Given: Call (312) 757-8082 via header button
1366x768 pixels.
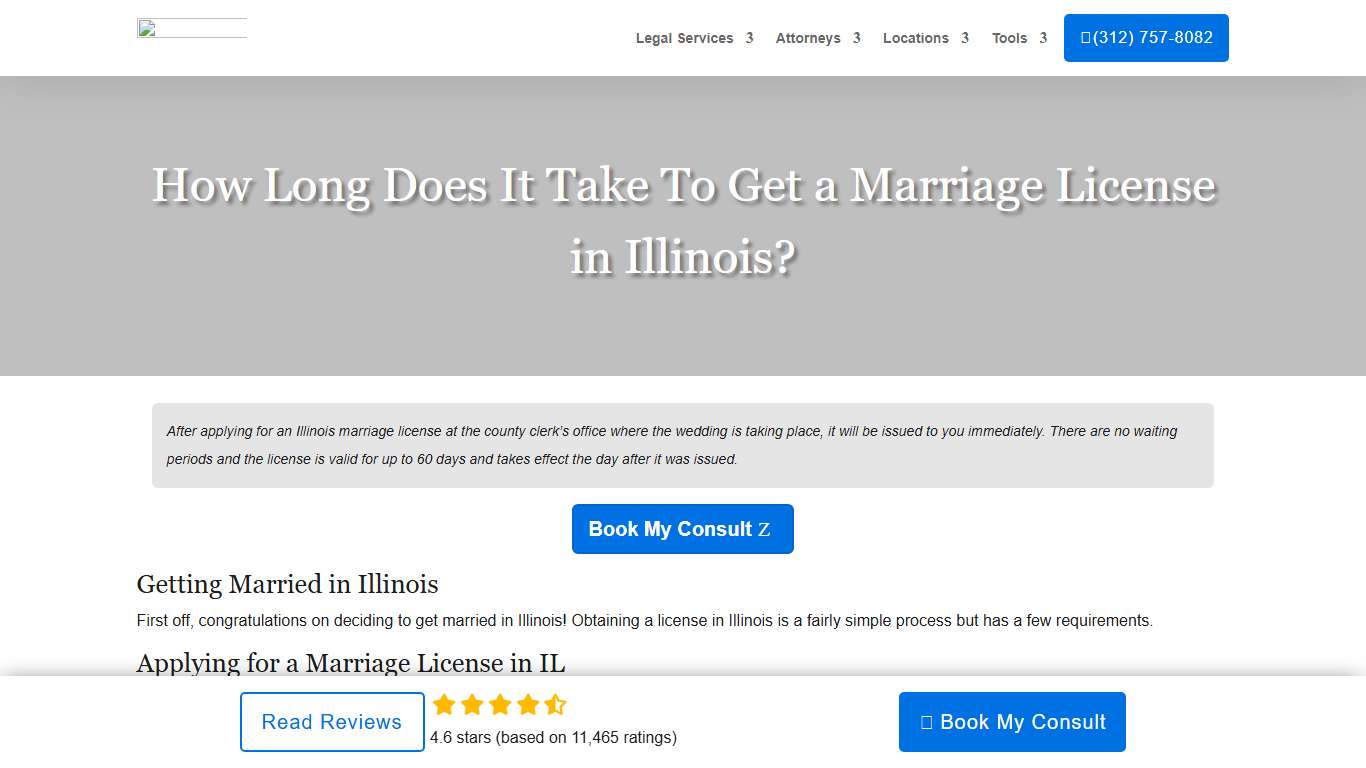Looking at the screenshot, I should (1146, 37).
